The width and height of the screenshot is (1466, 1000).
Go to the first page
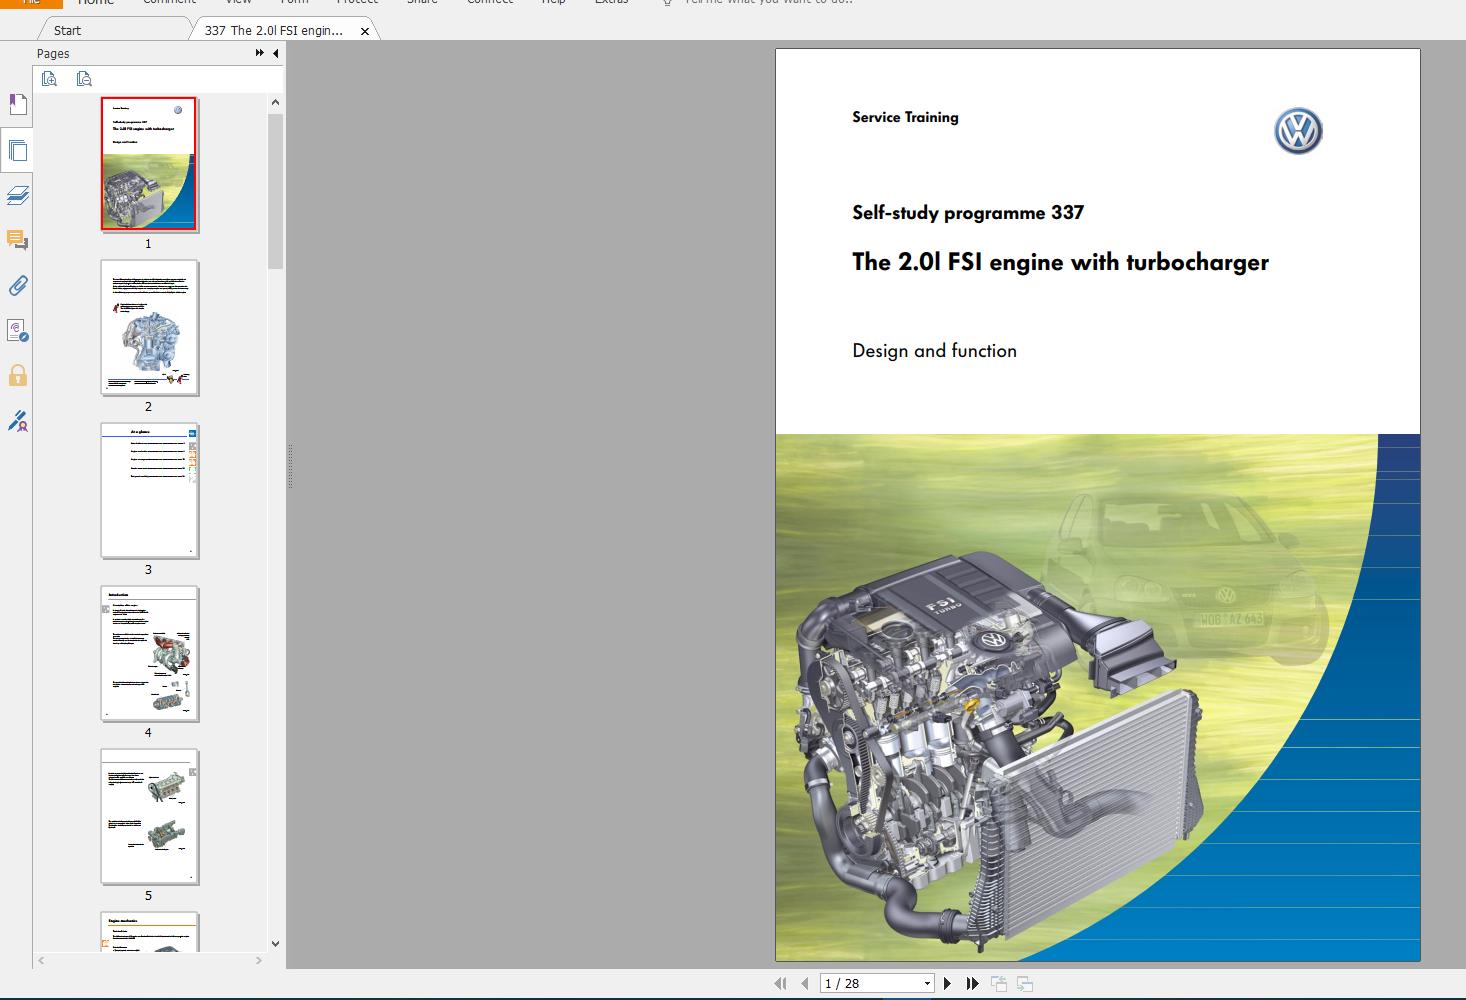[x=781, y=984]
